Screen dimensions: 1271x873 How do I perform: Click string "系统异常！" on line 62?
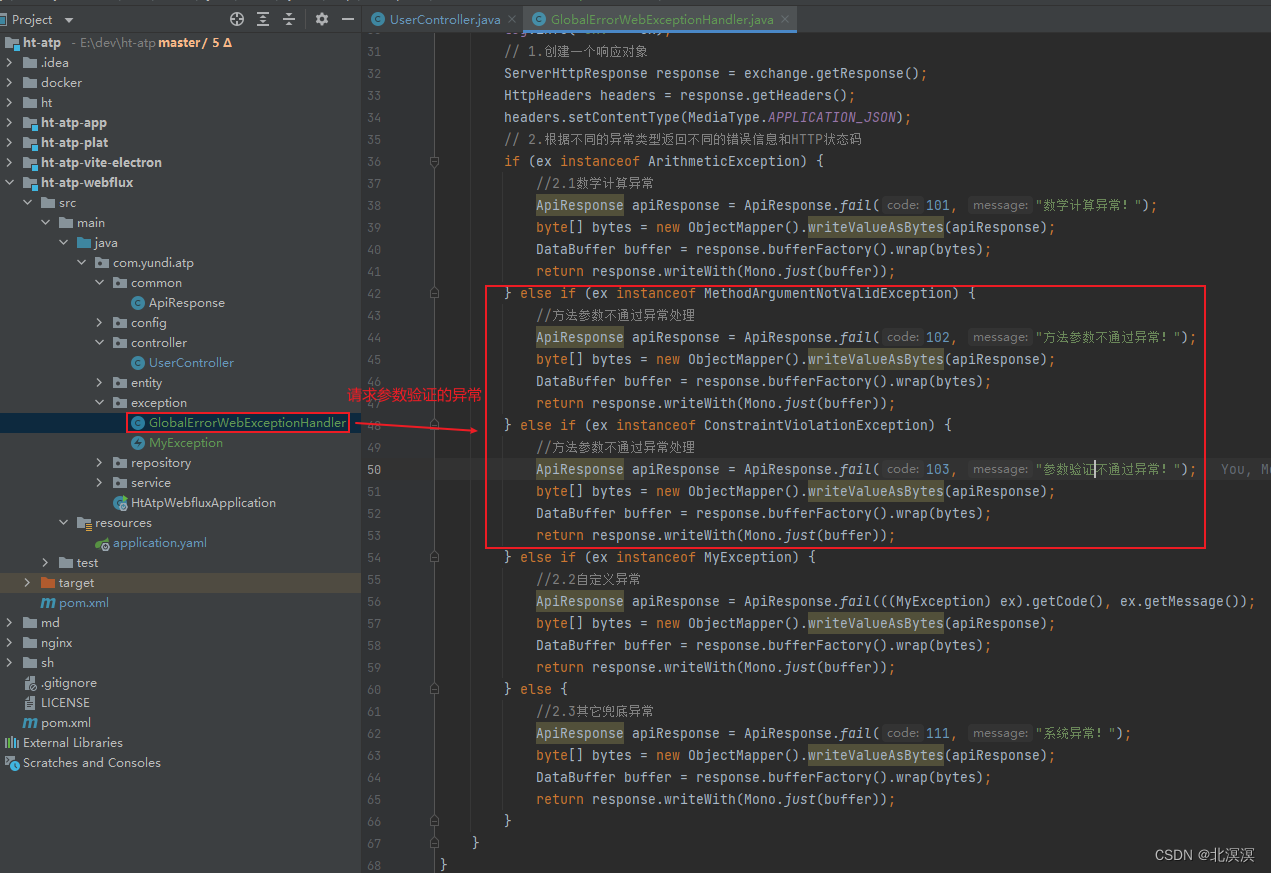coord(1078,733)
